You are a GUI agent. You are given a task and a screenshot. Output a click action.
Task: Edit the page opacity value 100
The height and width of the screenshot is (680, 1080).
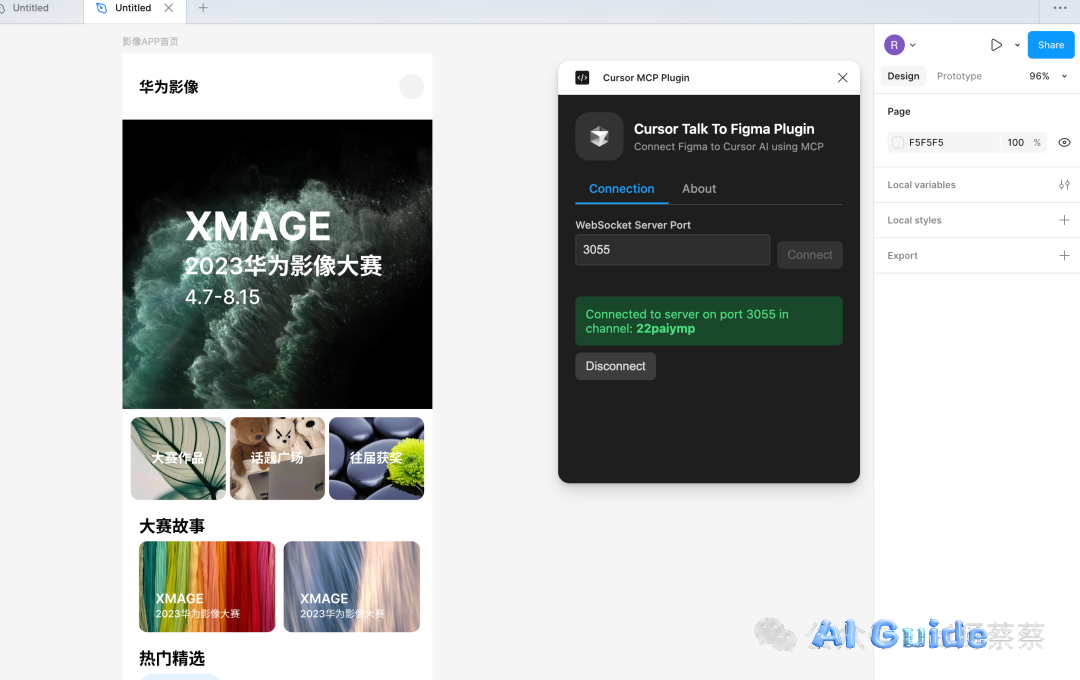tap(1015, 143)
